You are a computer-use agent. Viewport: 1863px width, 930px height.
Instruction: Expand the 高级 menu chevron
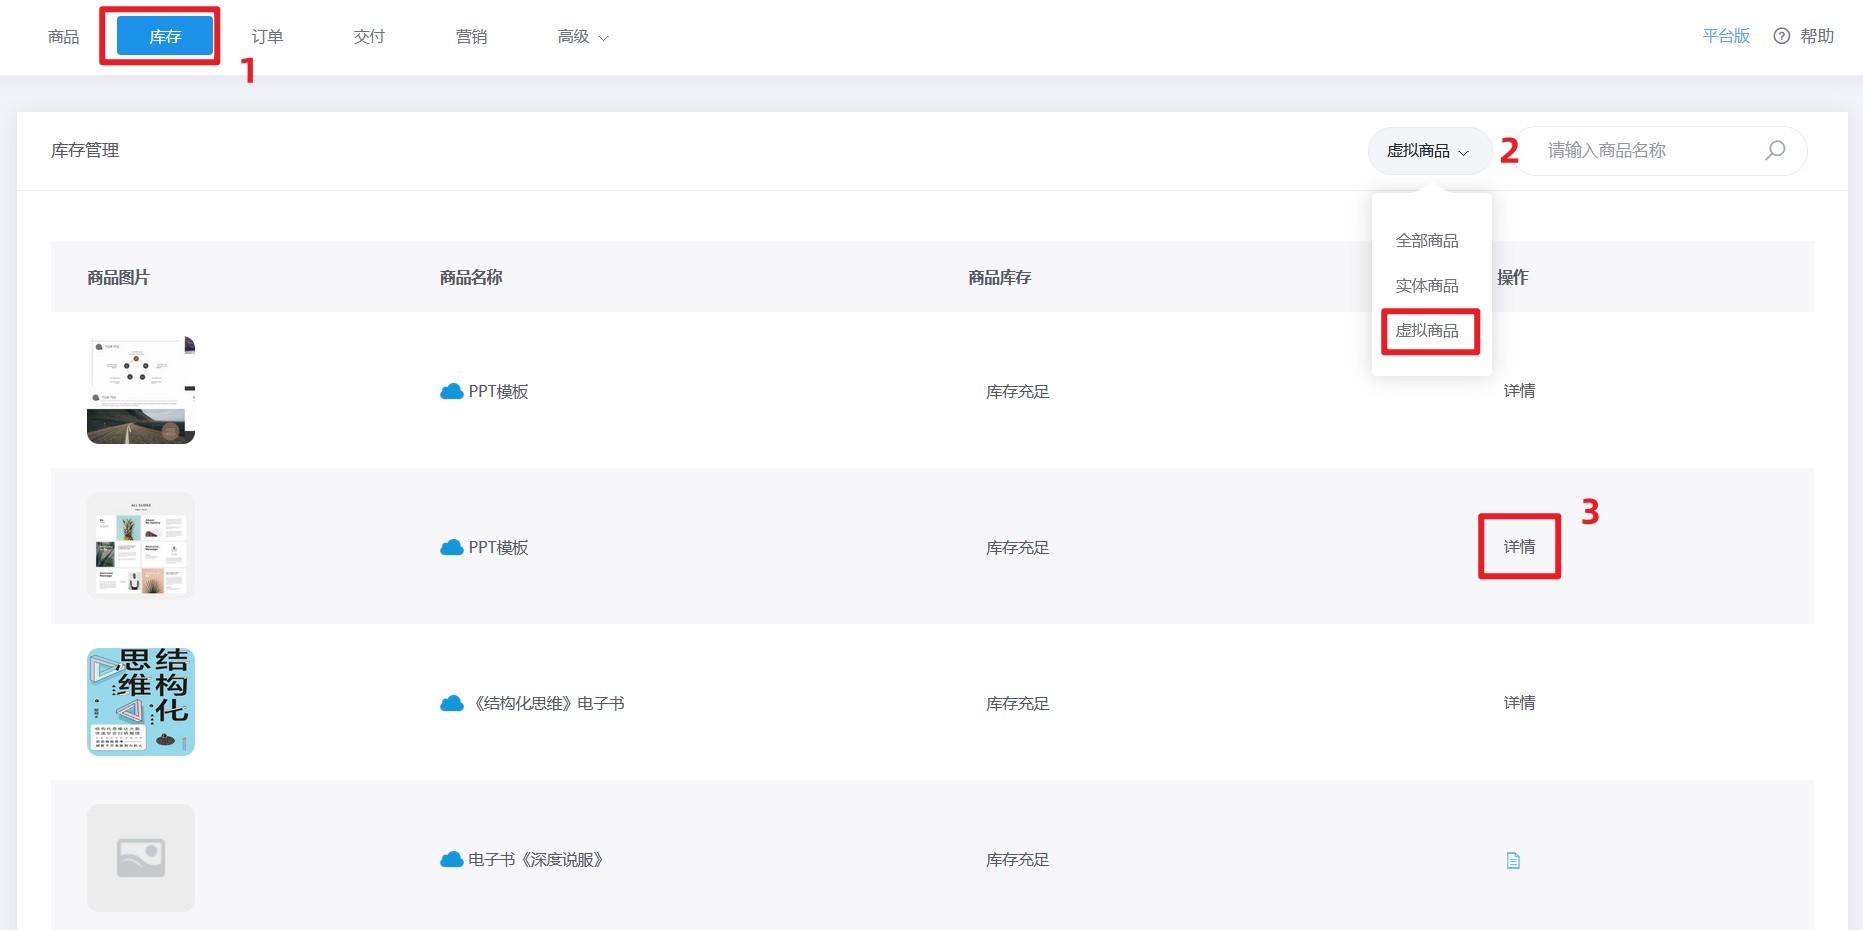603,38
